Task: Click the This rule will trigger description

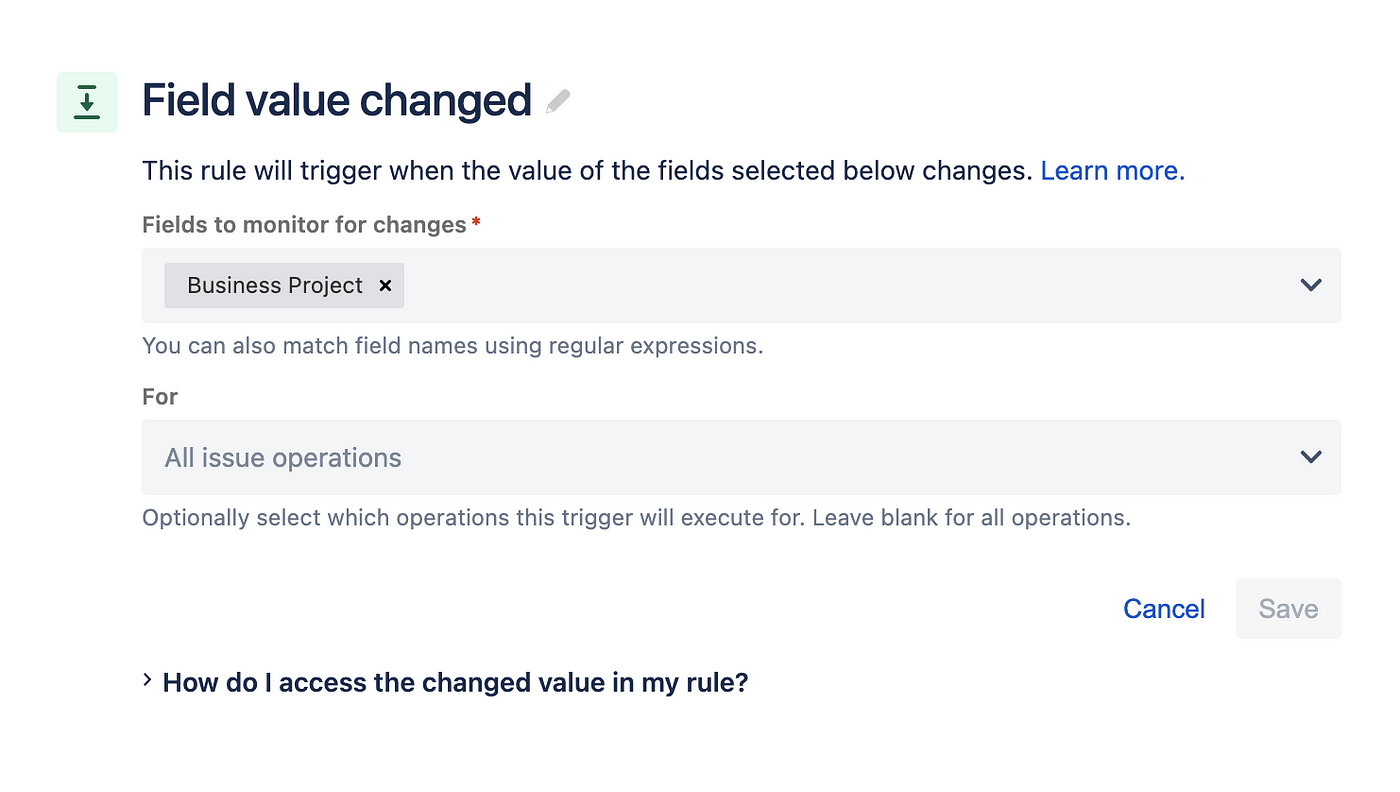Action: coord(587,171)
